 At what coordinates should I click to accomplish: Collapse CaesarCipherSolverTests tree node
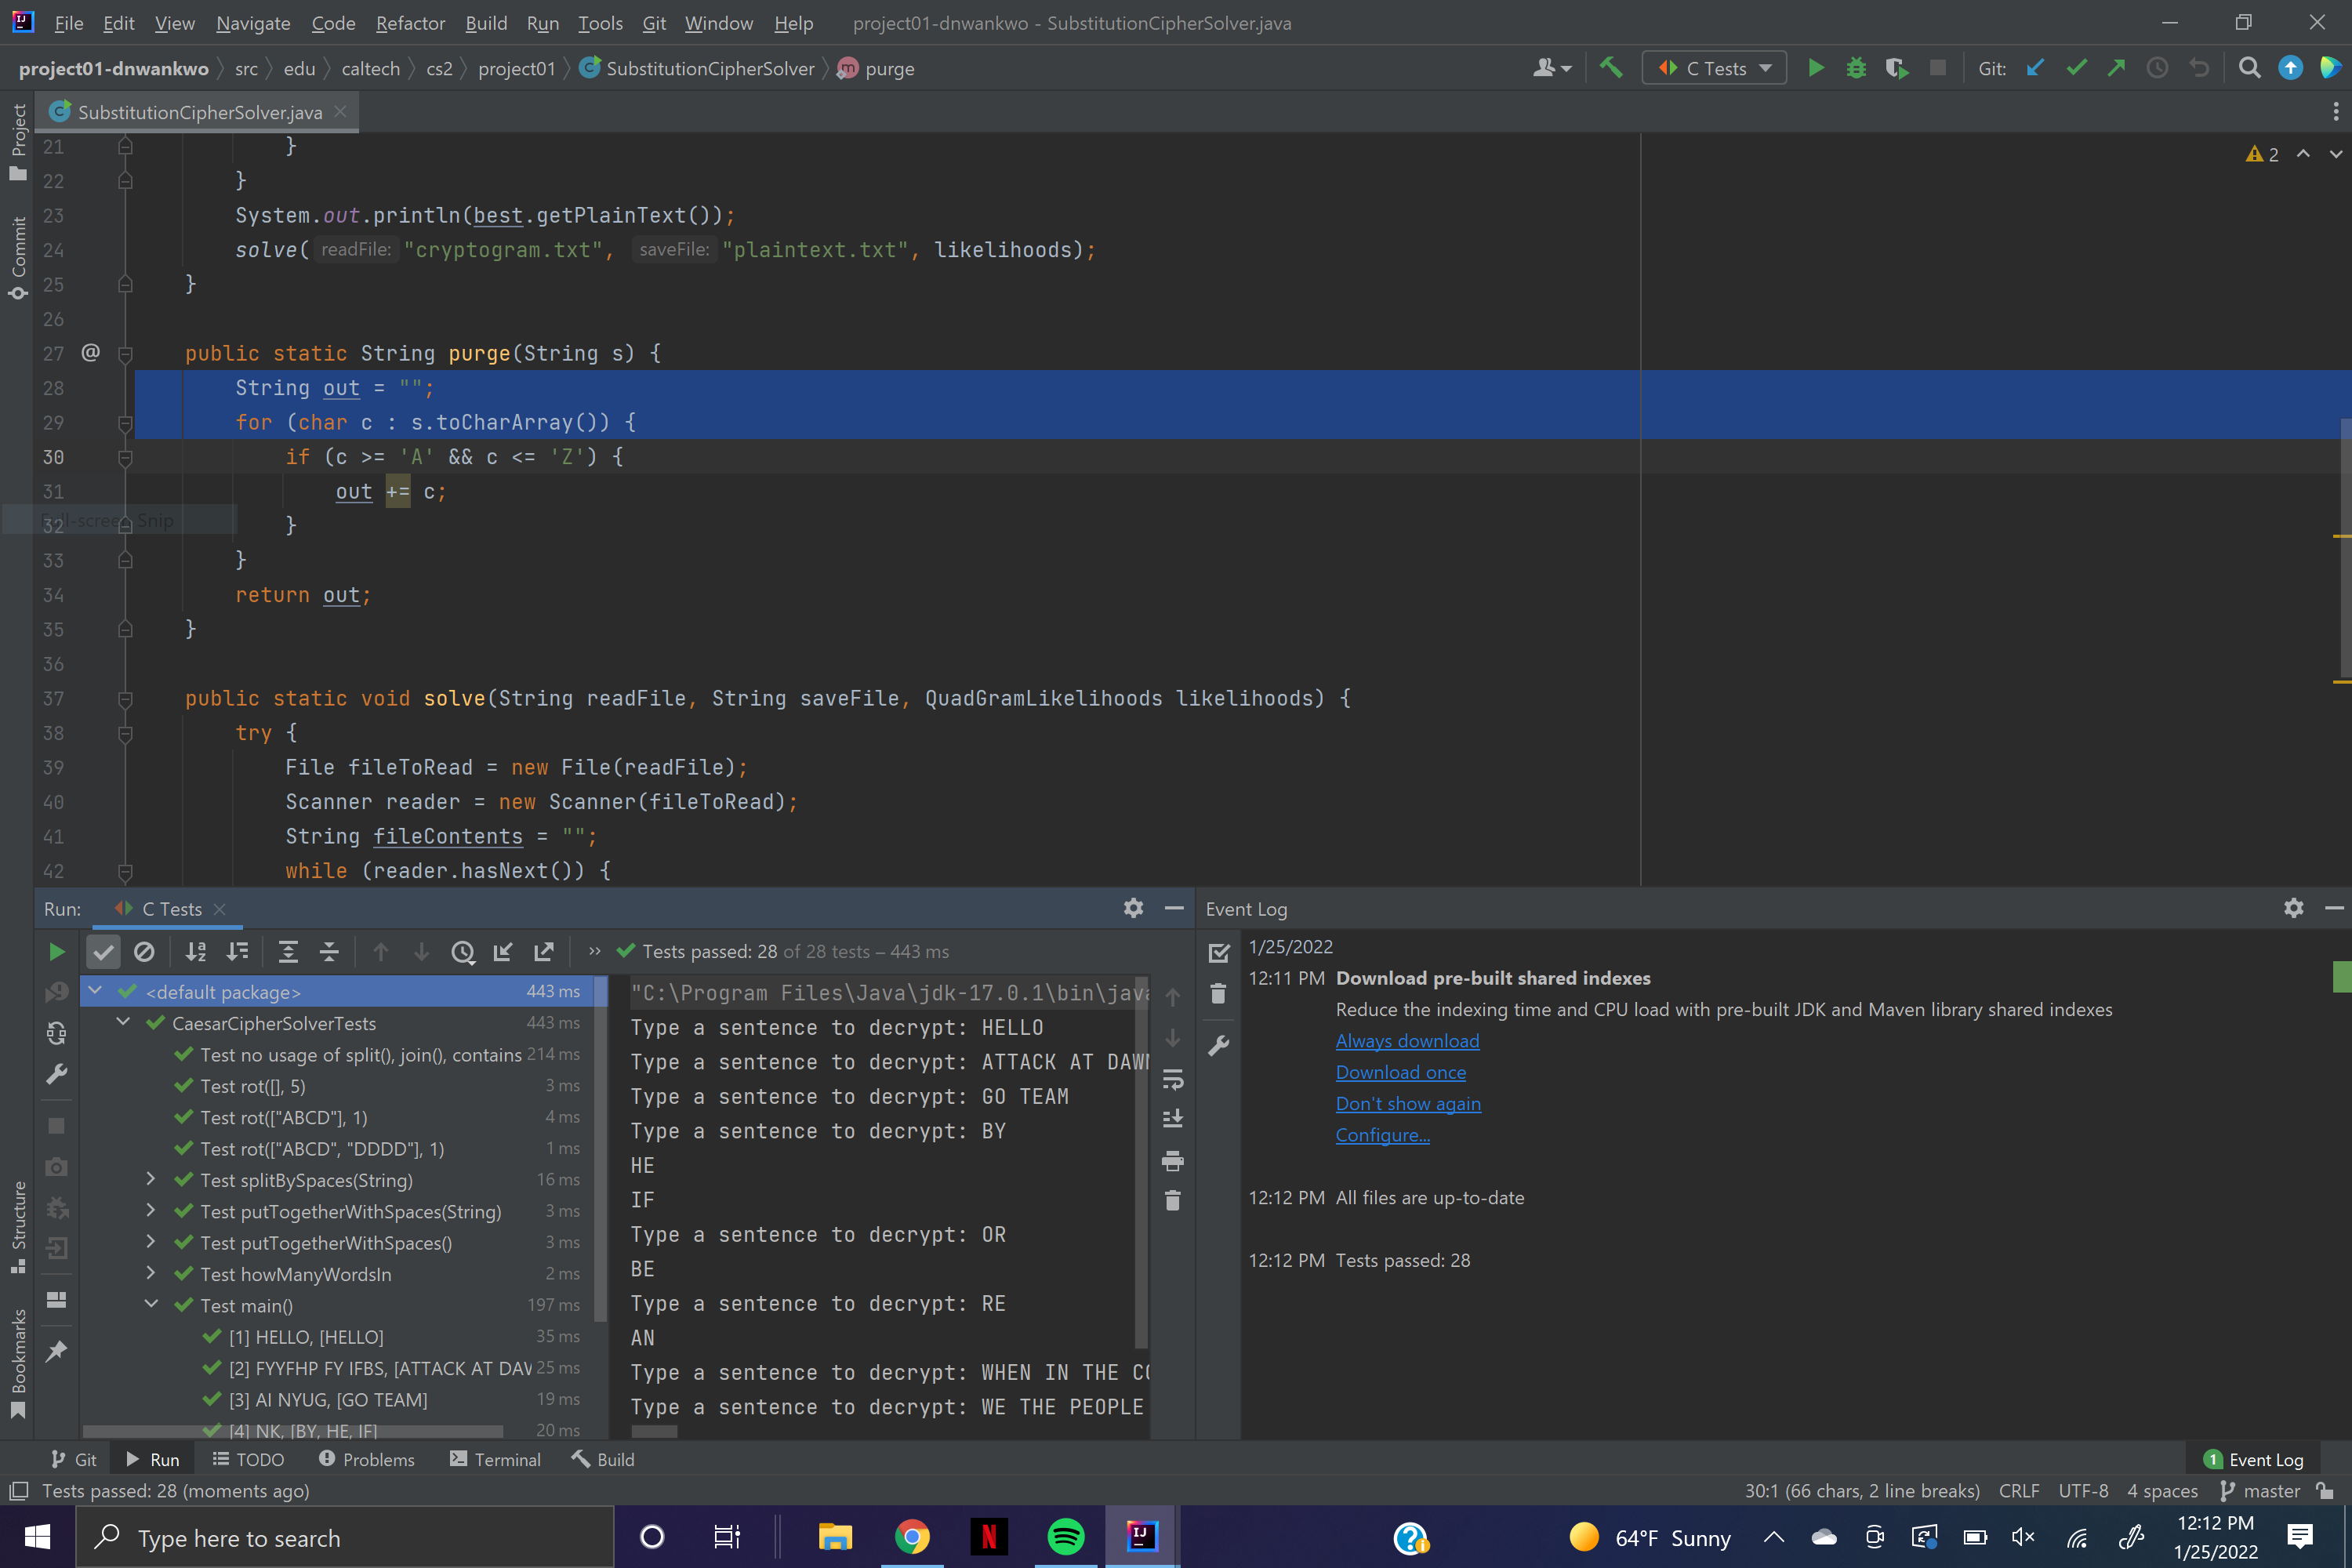click(124, 1023)
